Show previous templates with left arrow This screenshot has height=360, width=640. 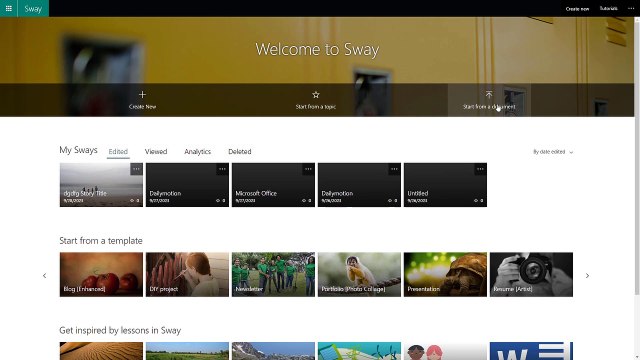(44, 276)
